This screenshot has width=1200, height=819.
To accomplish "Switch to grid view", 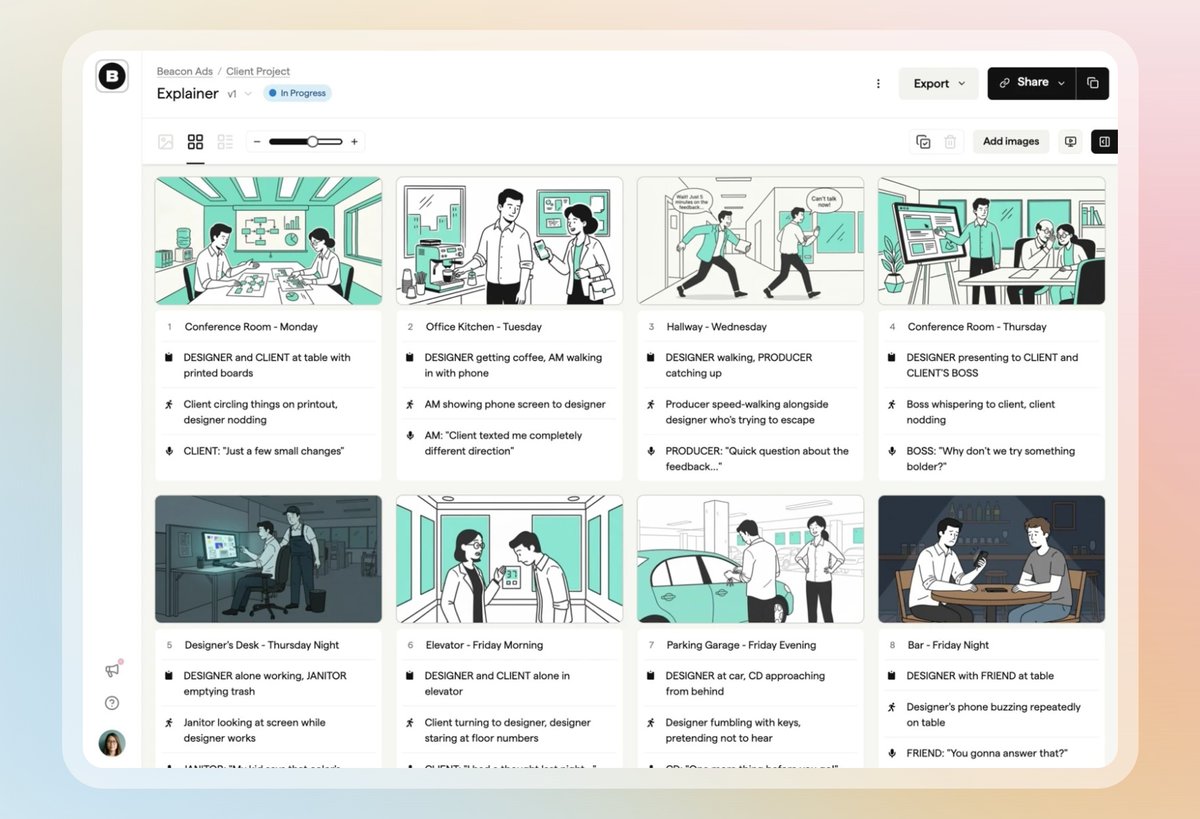I will [x=195, y=142].
